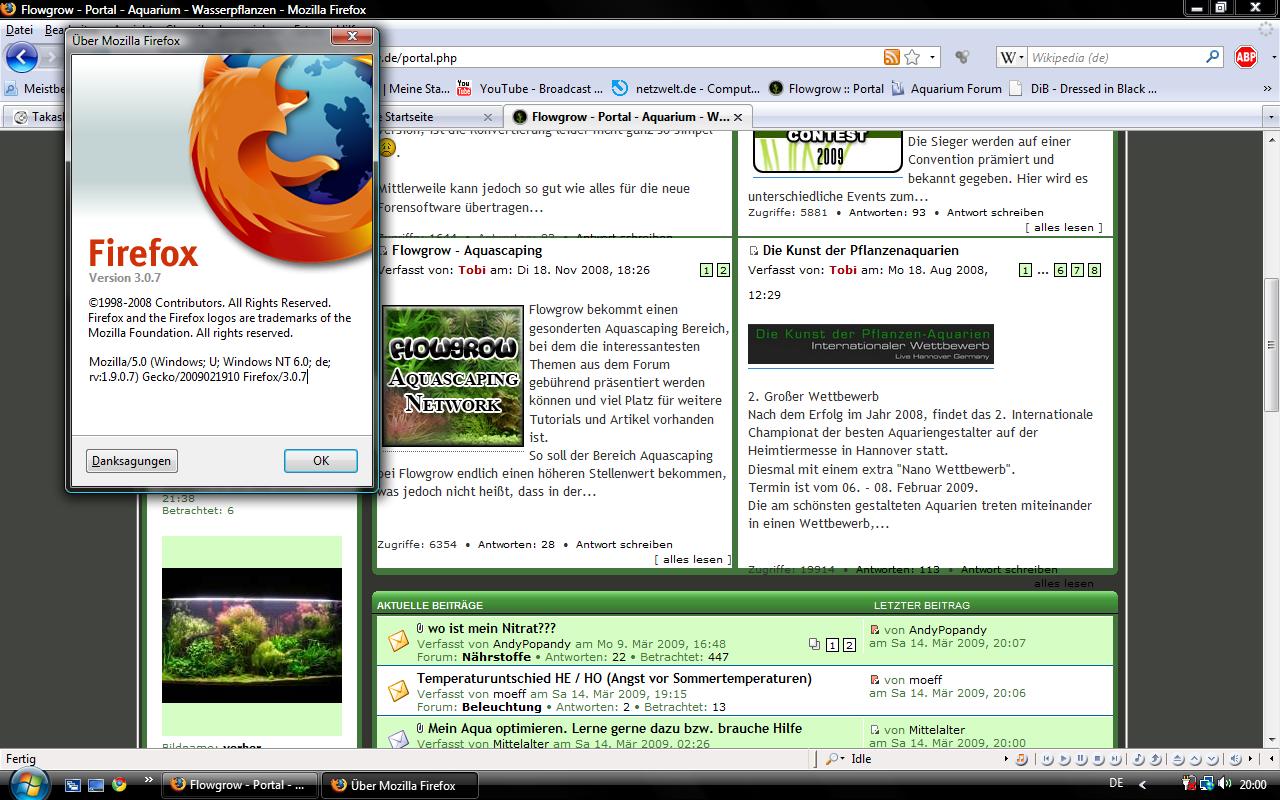Click alles lesen under Aquascaping article
The image size is (1280, 800).
coord(693,559)
